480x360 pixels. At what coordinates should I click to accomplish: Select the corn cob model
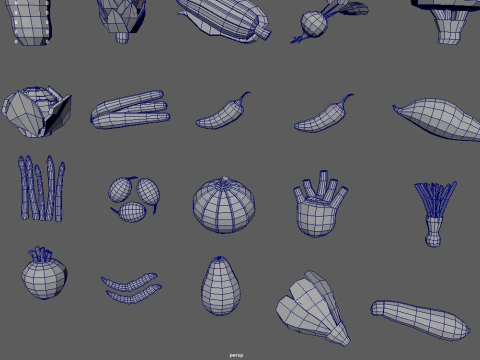point(223,21)
